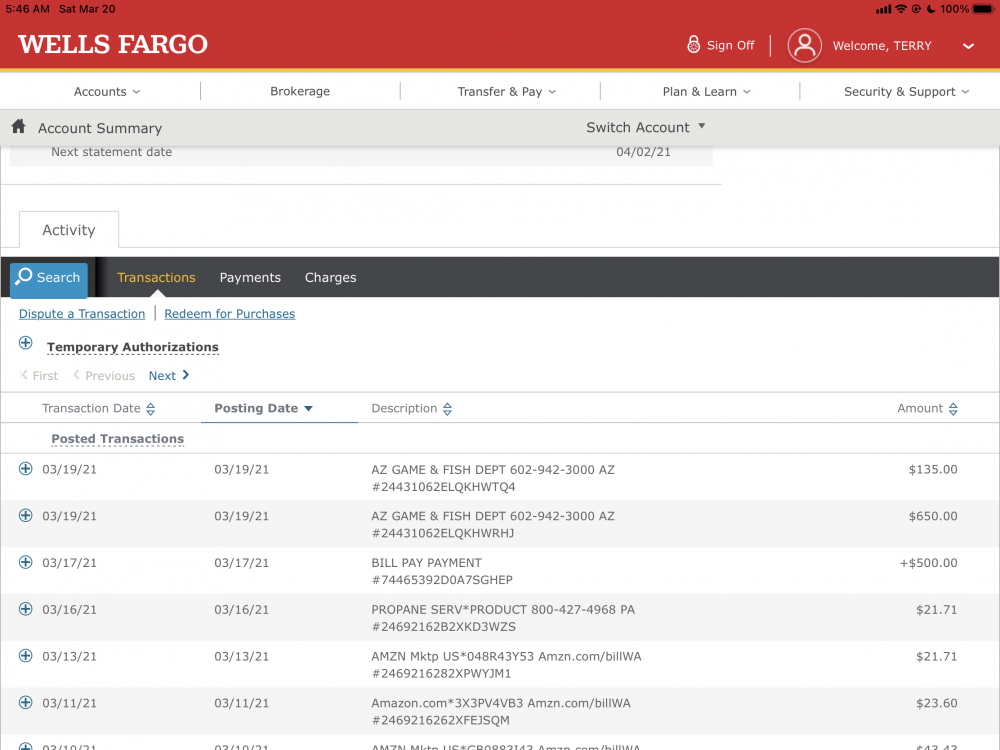Expand the Propane Serv transaction row
The width and height of the screenshot is (1000, 750).
coord(26,609)
